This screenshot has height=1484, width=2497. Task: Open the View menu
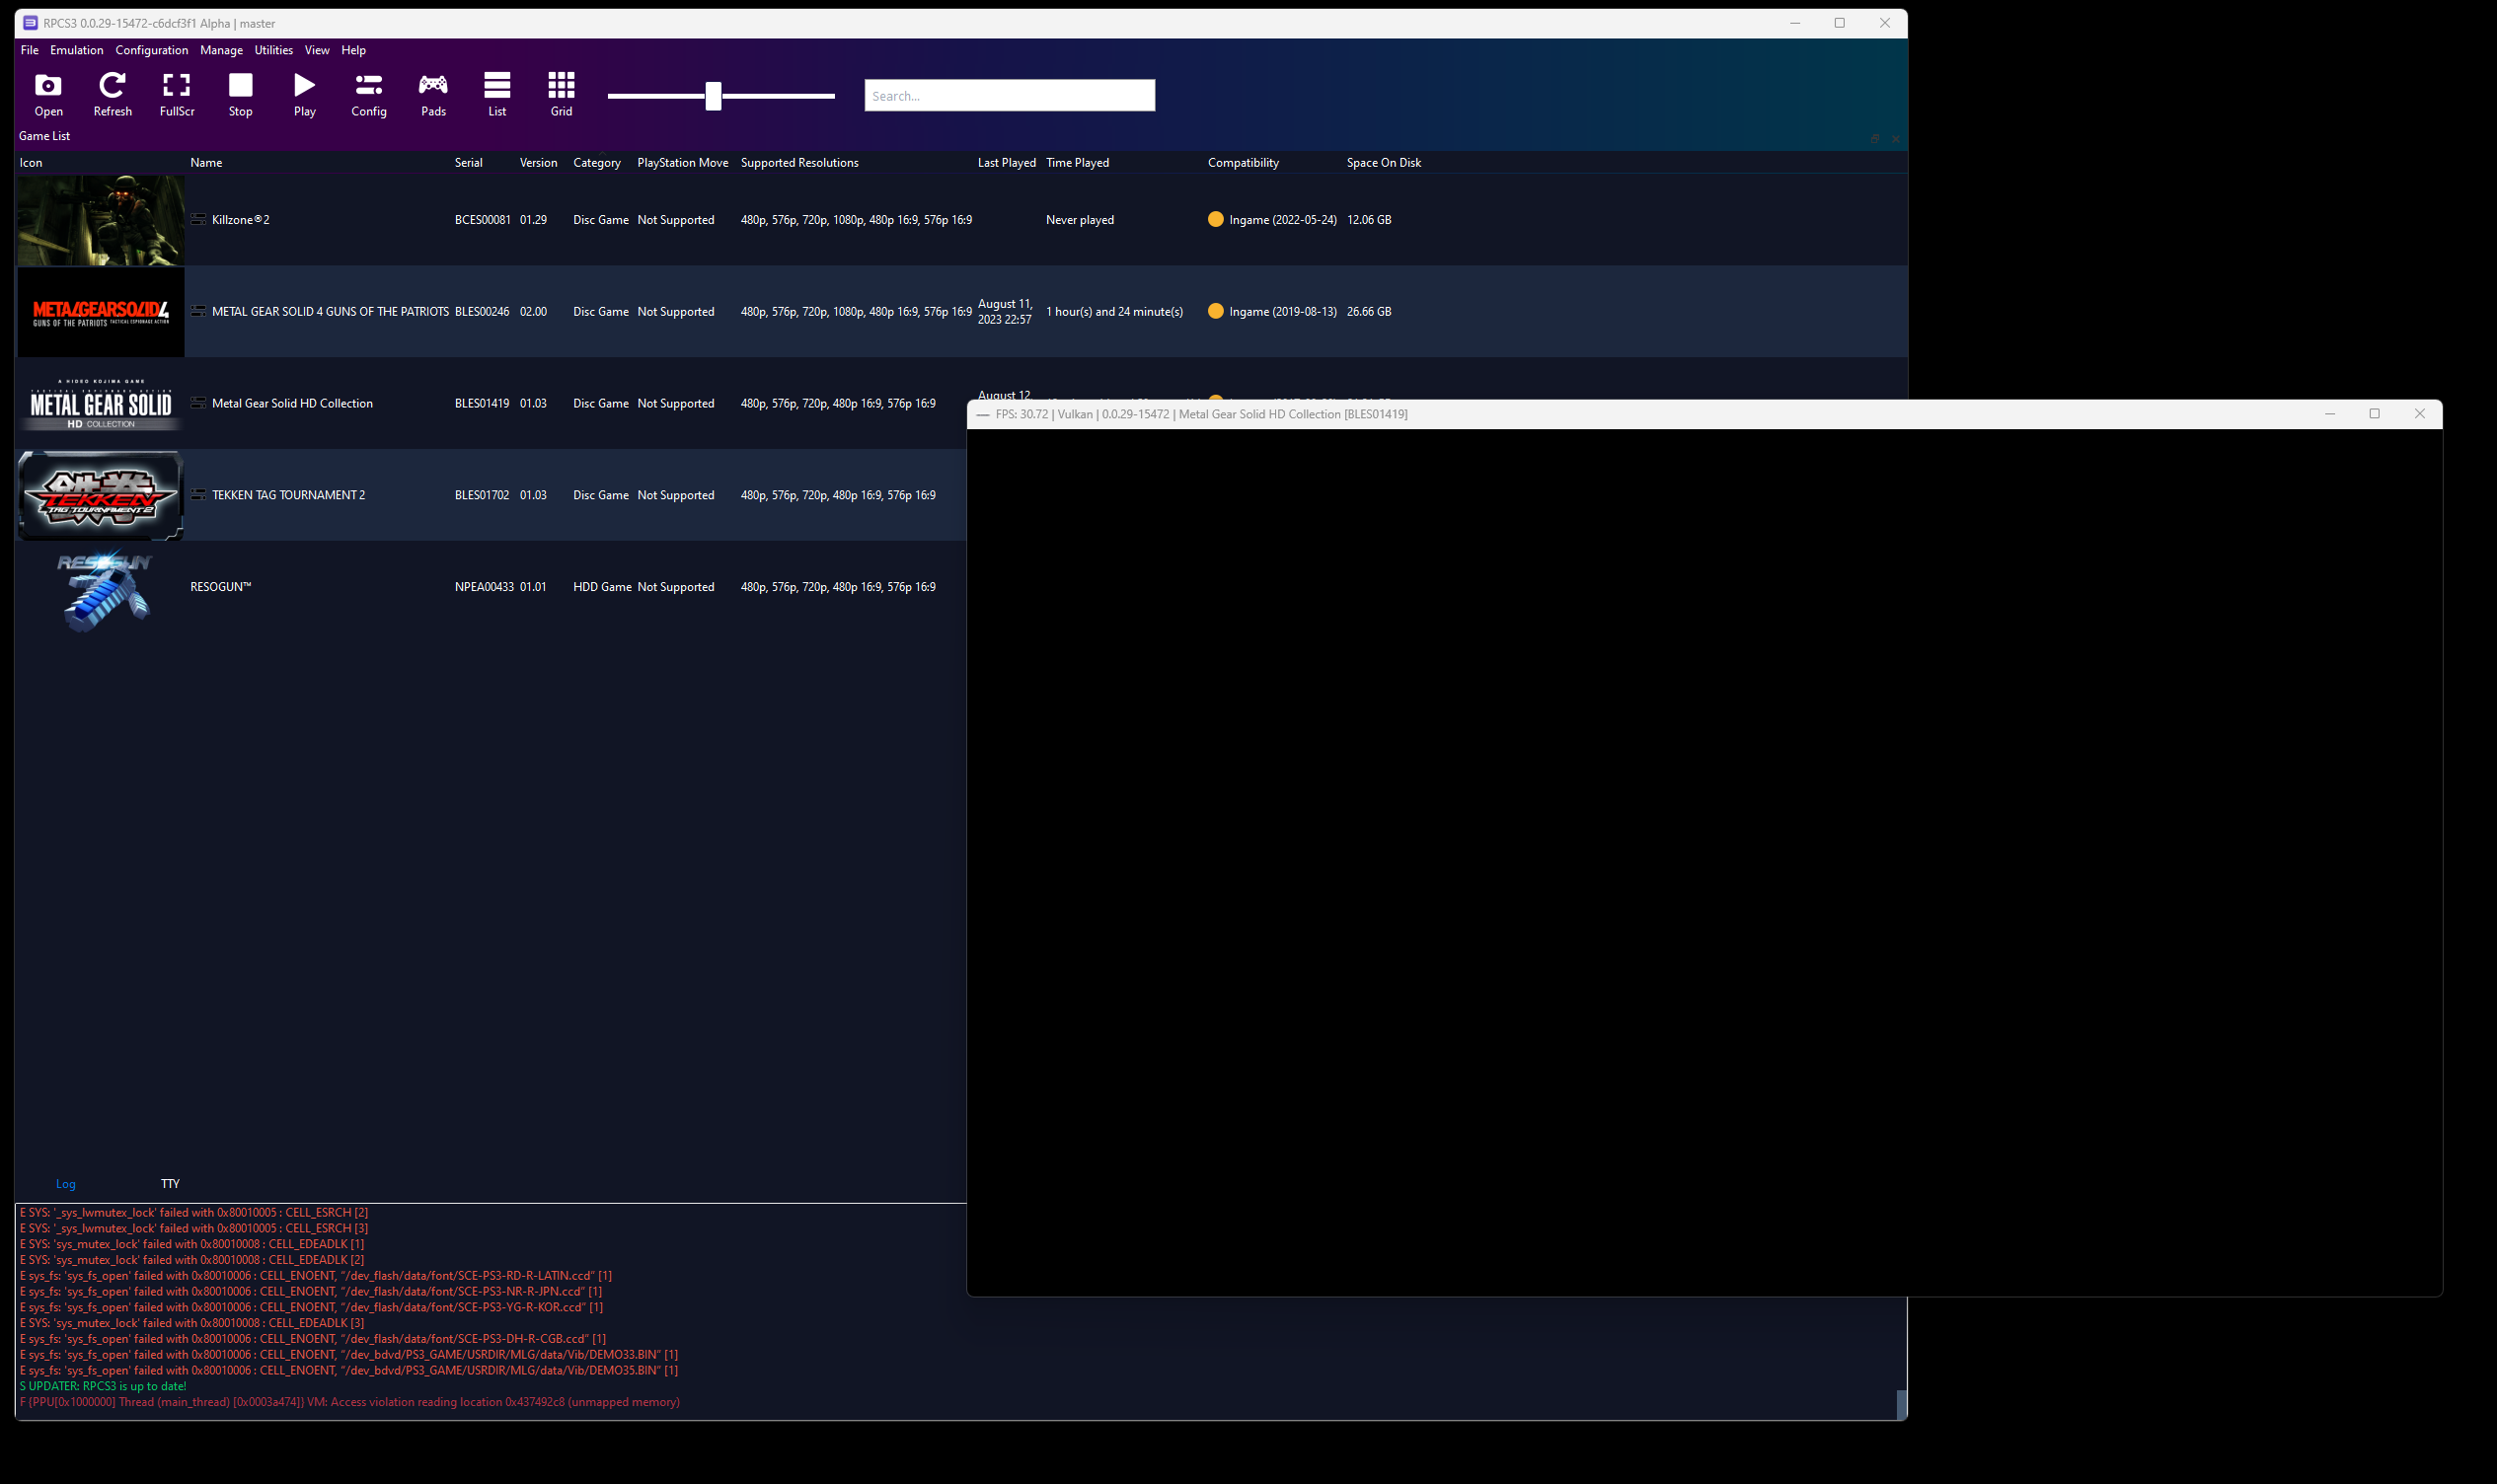click(x=317, y=50)
